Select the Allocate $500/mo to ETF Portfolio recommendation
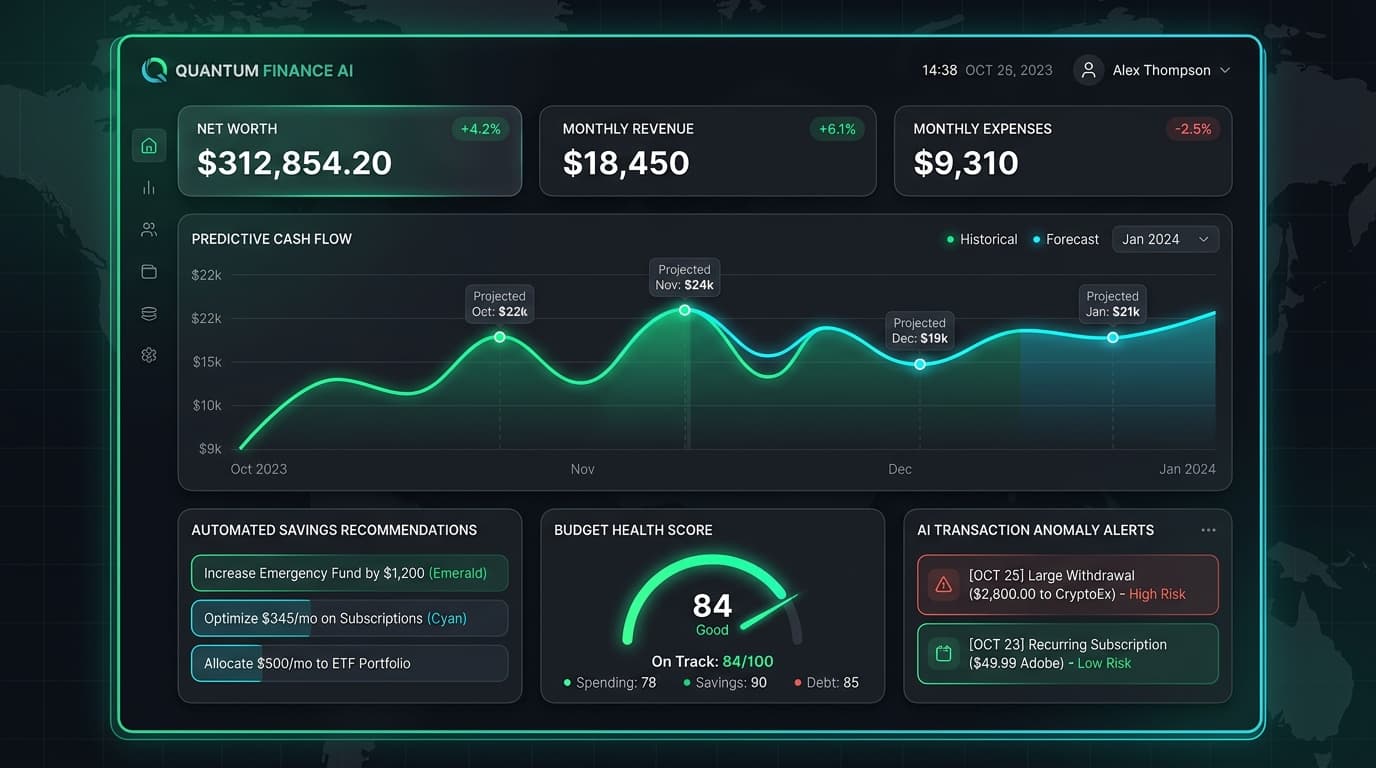Screen dimensions: 1376x768 [350, 663]
